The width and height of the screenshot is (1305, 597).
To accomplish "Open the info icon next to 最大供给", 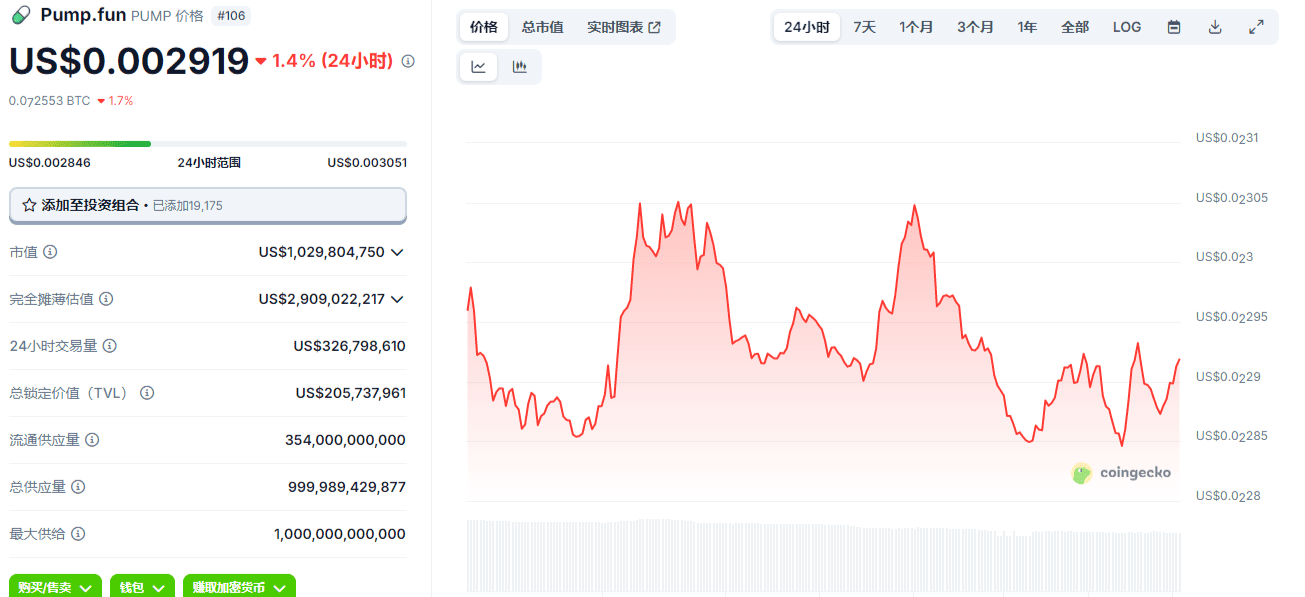I will click(78, 534).
